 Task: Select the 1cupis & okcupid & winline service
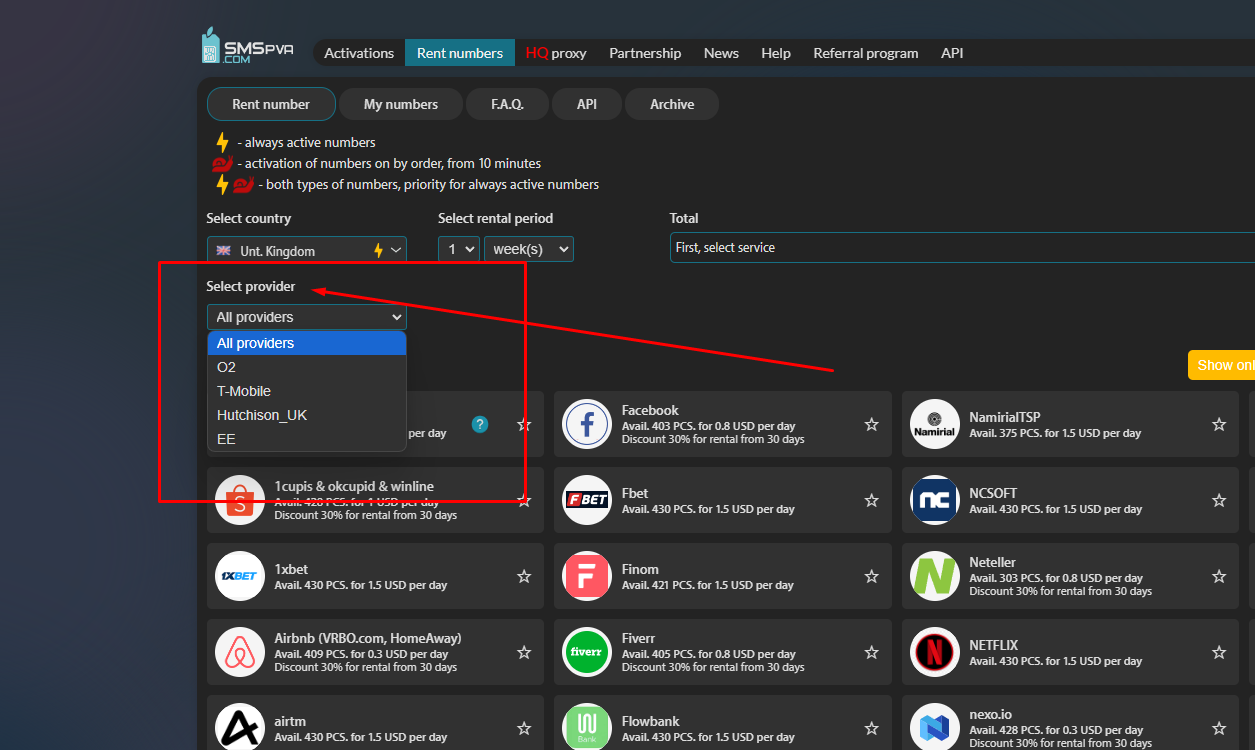(354, 486)
